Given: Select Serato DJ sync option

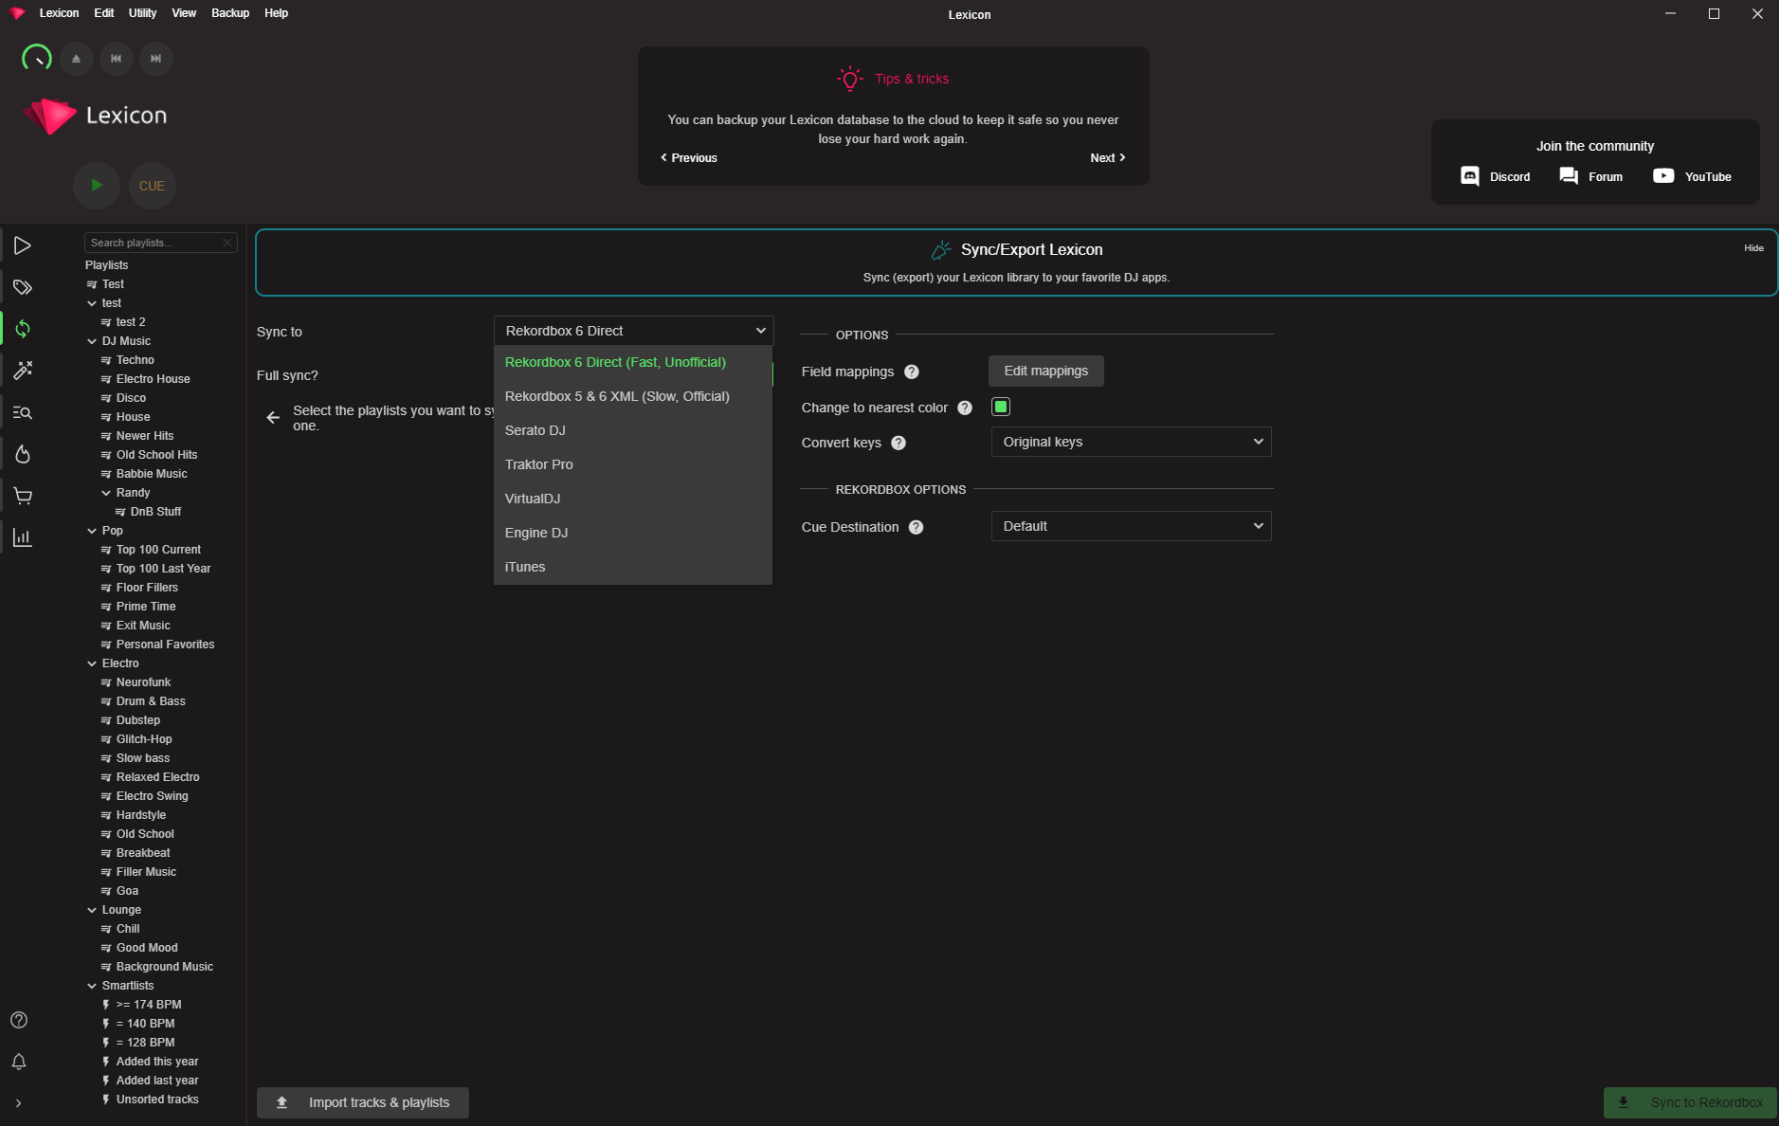Looking at the screenshot, I should pyautogui.click(x=633, y=430).
